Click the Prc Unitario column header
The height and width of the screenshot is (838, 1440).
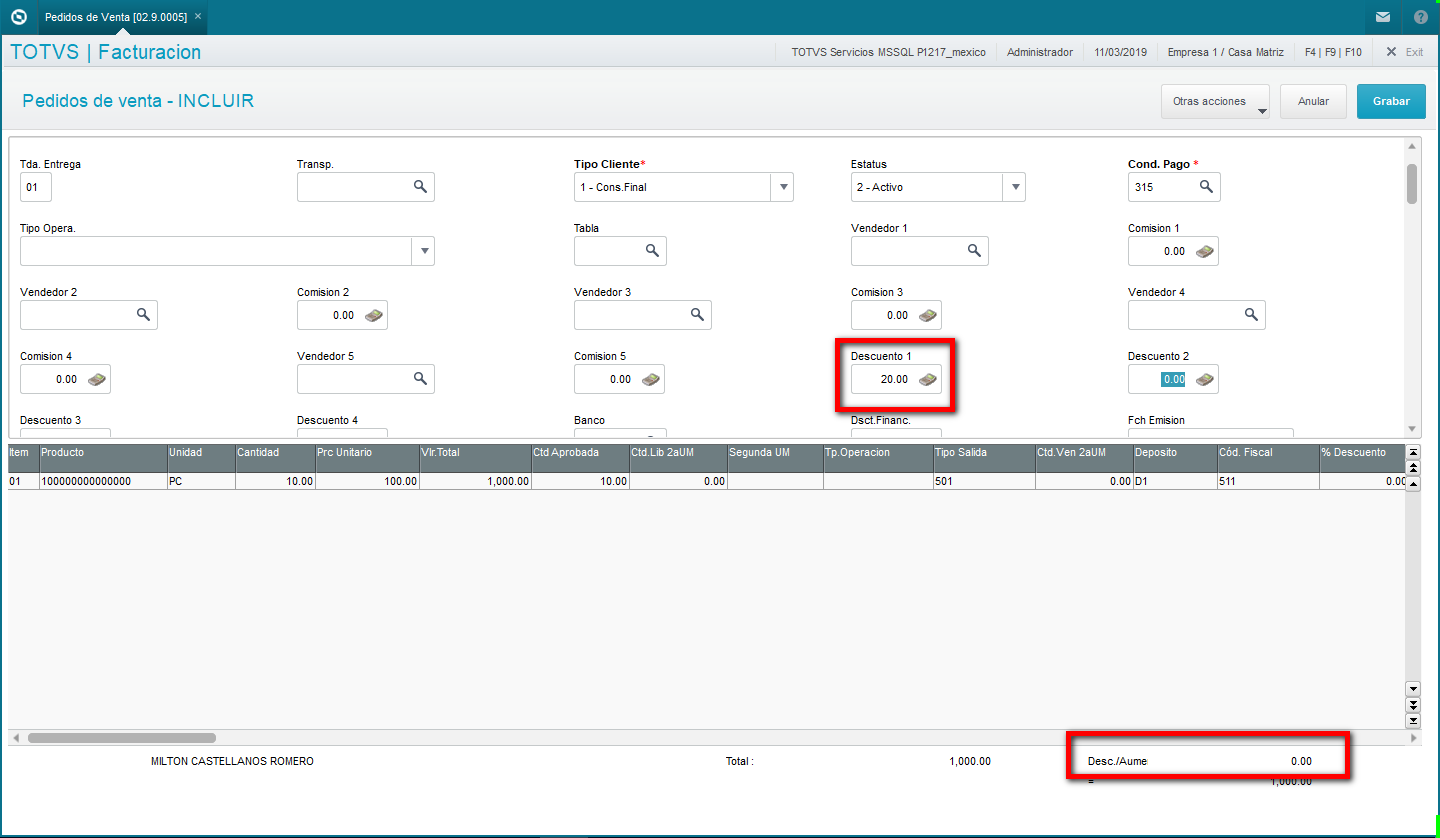click(x=368, y=457)
